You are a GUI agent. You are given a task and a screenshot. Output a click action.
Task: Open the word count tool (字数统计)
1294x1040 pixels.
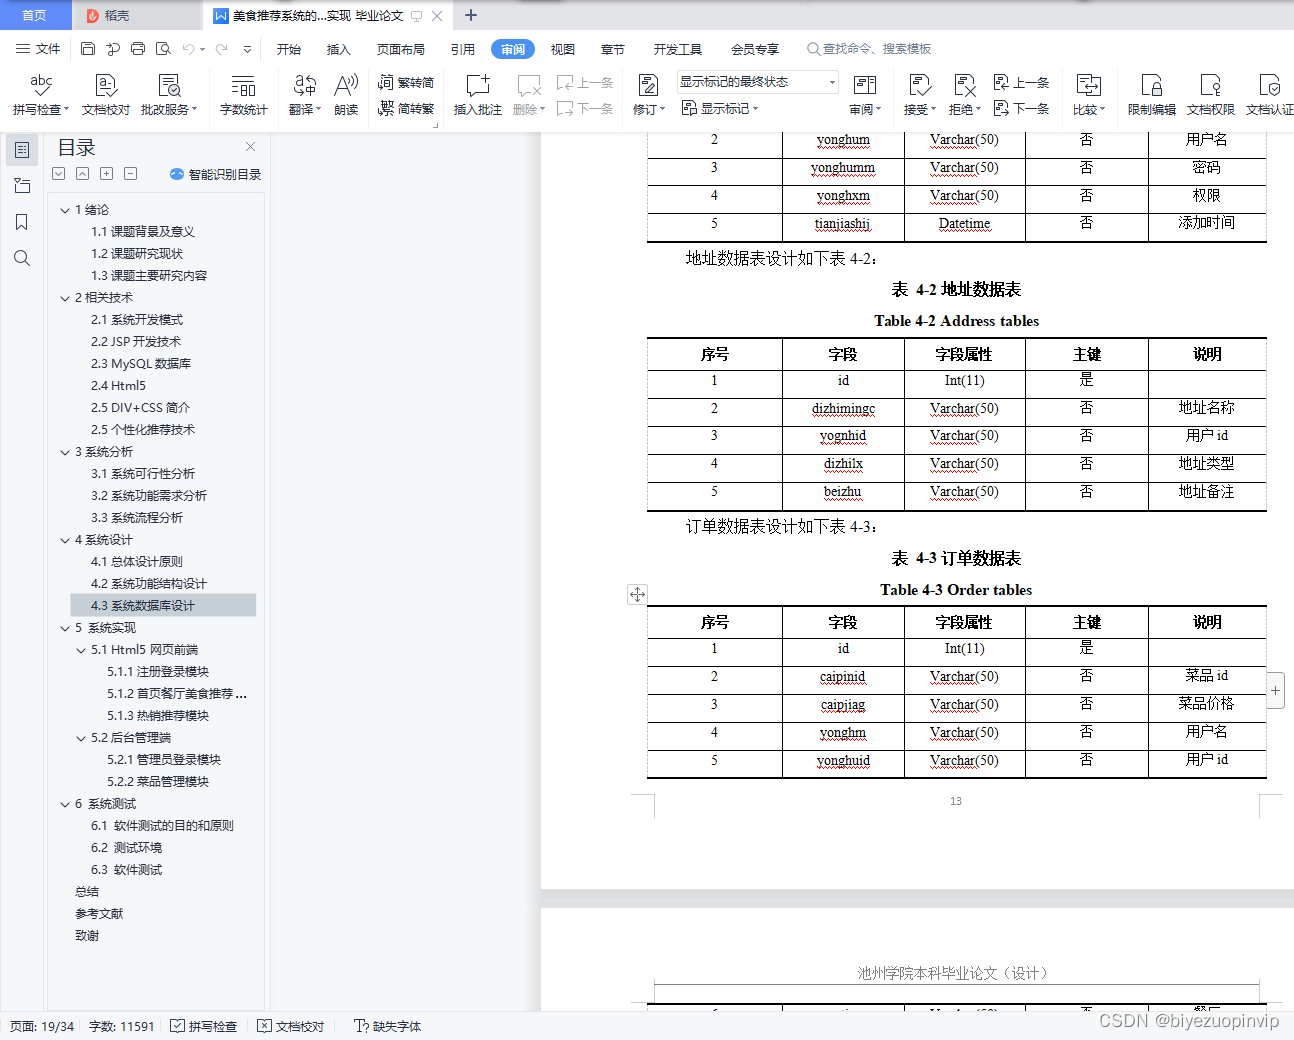tap(243, 95)
